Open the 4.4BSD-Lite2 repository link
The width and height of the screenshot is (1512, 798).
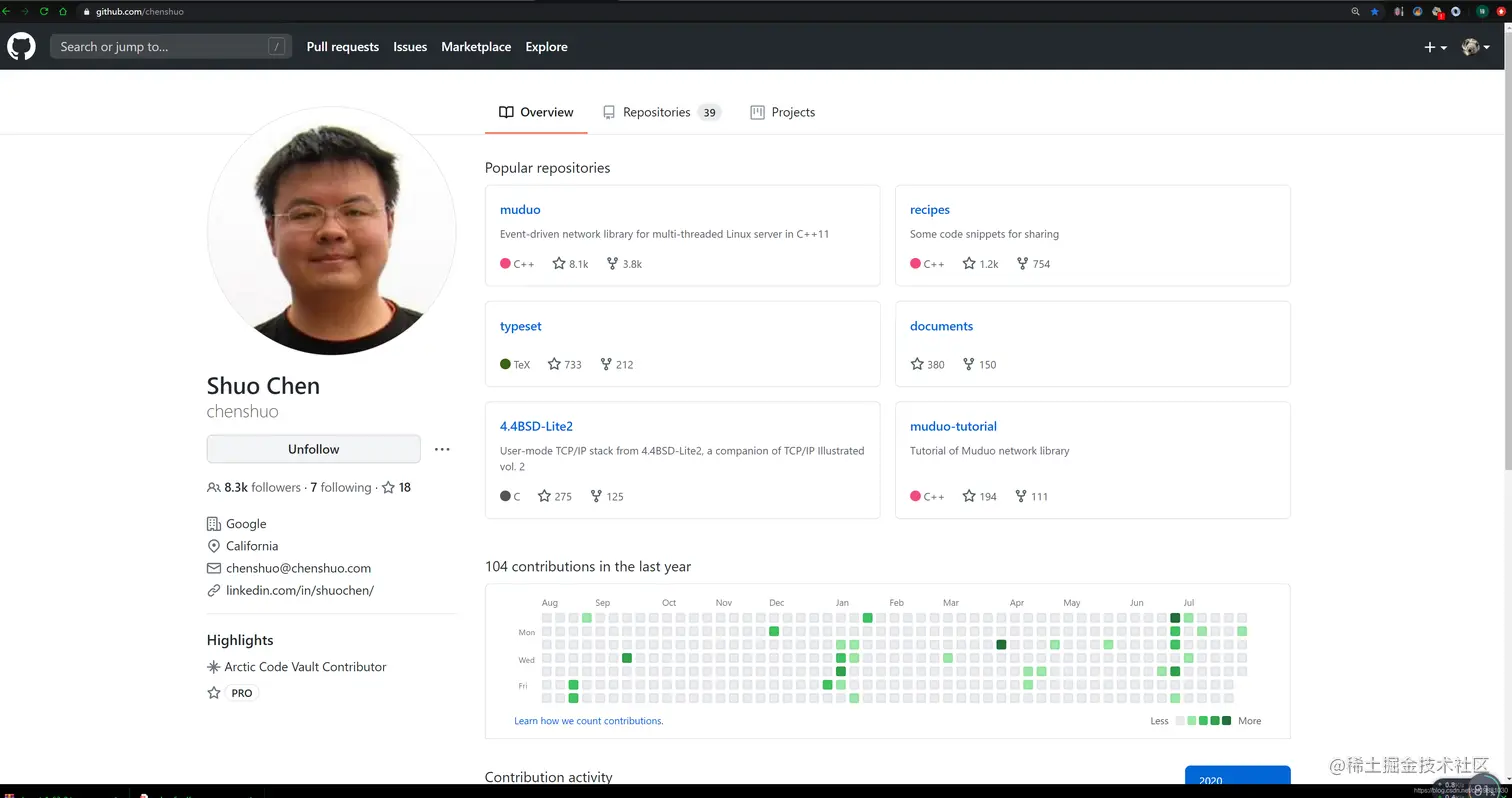pyautogui.click(x=536, y=426)
